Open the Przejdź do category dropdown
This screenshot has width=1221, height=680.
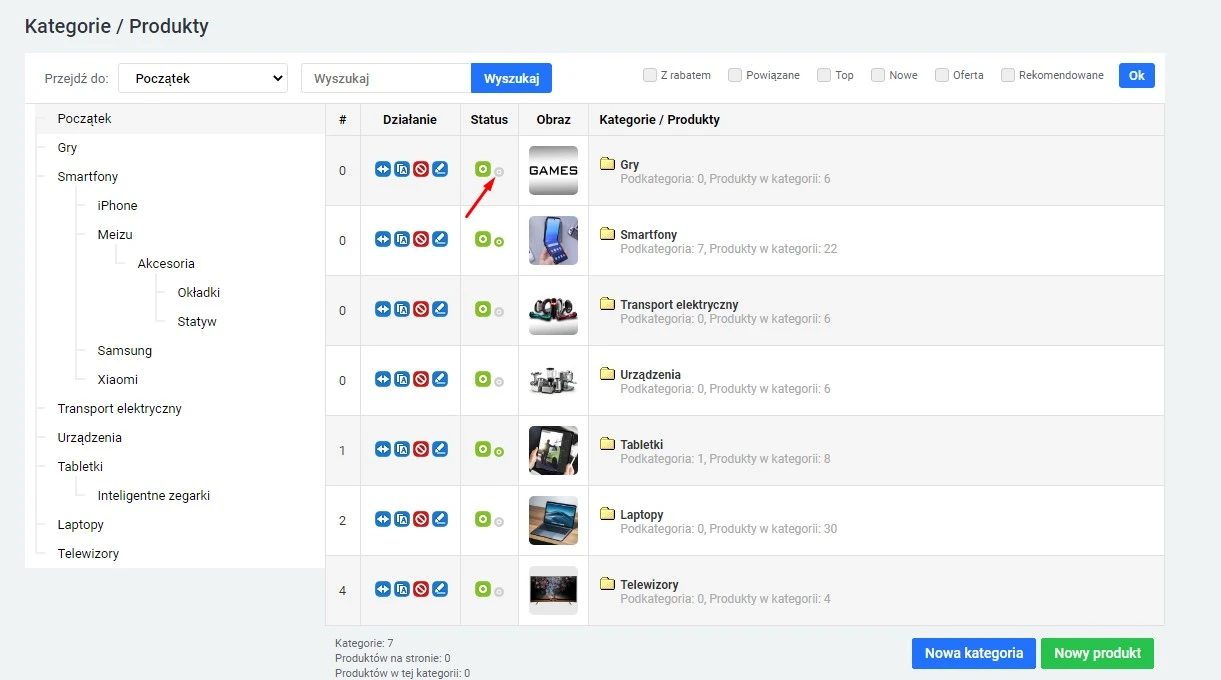pos(202,77)
